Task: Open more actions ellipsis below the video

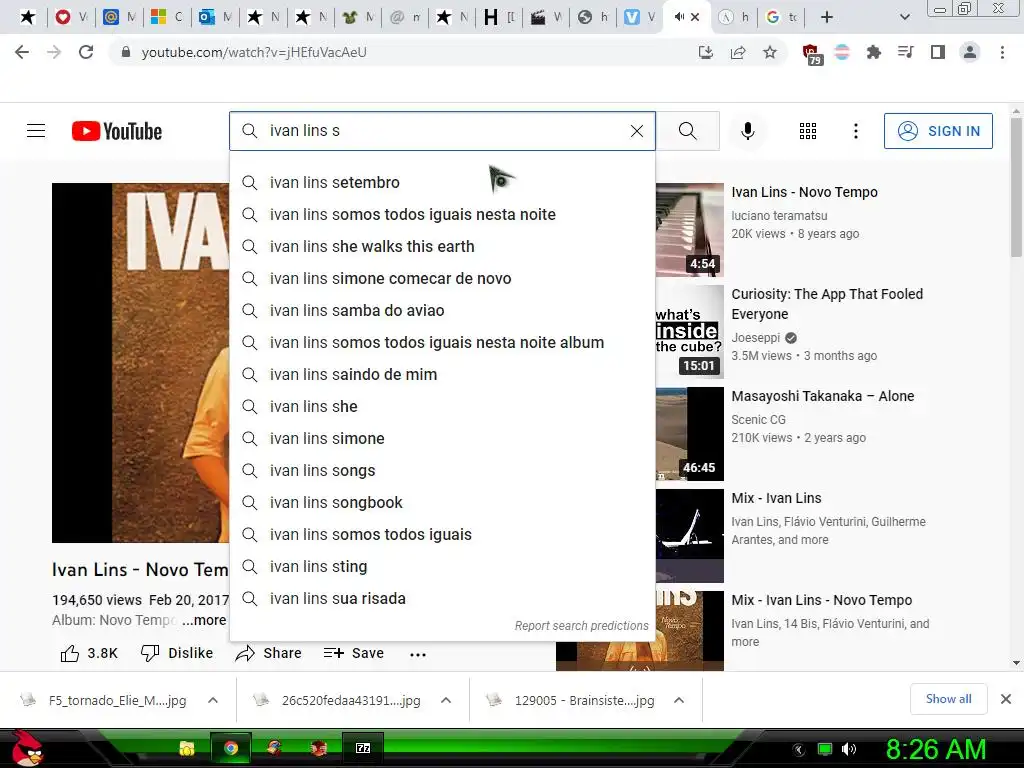Action: (x=418, y=654)
